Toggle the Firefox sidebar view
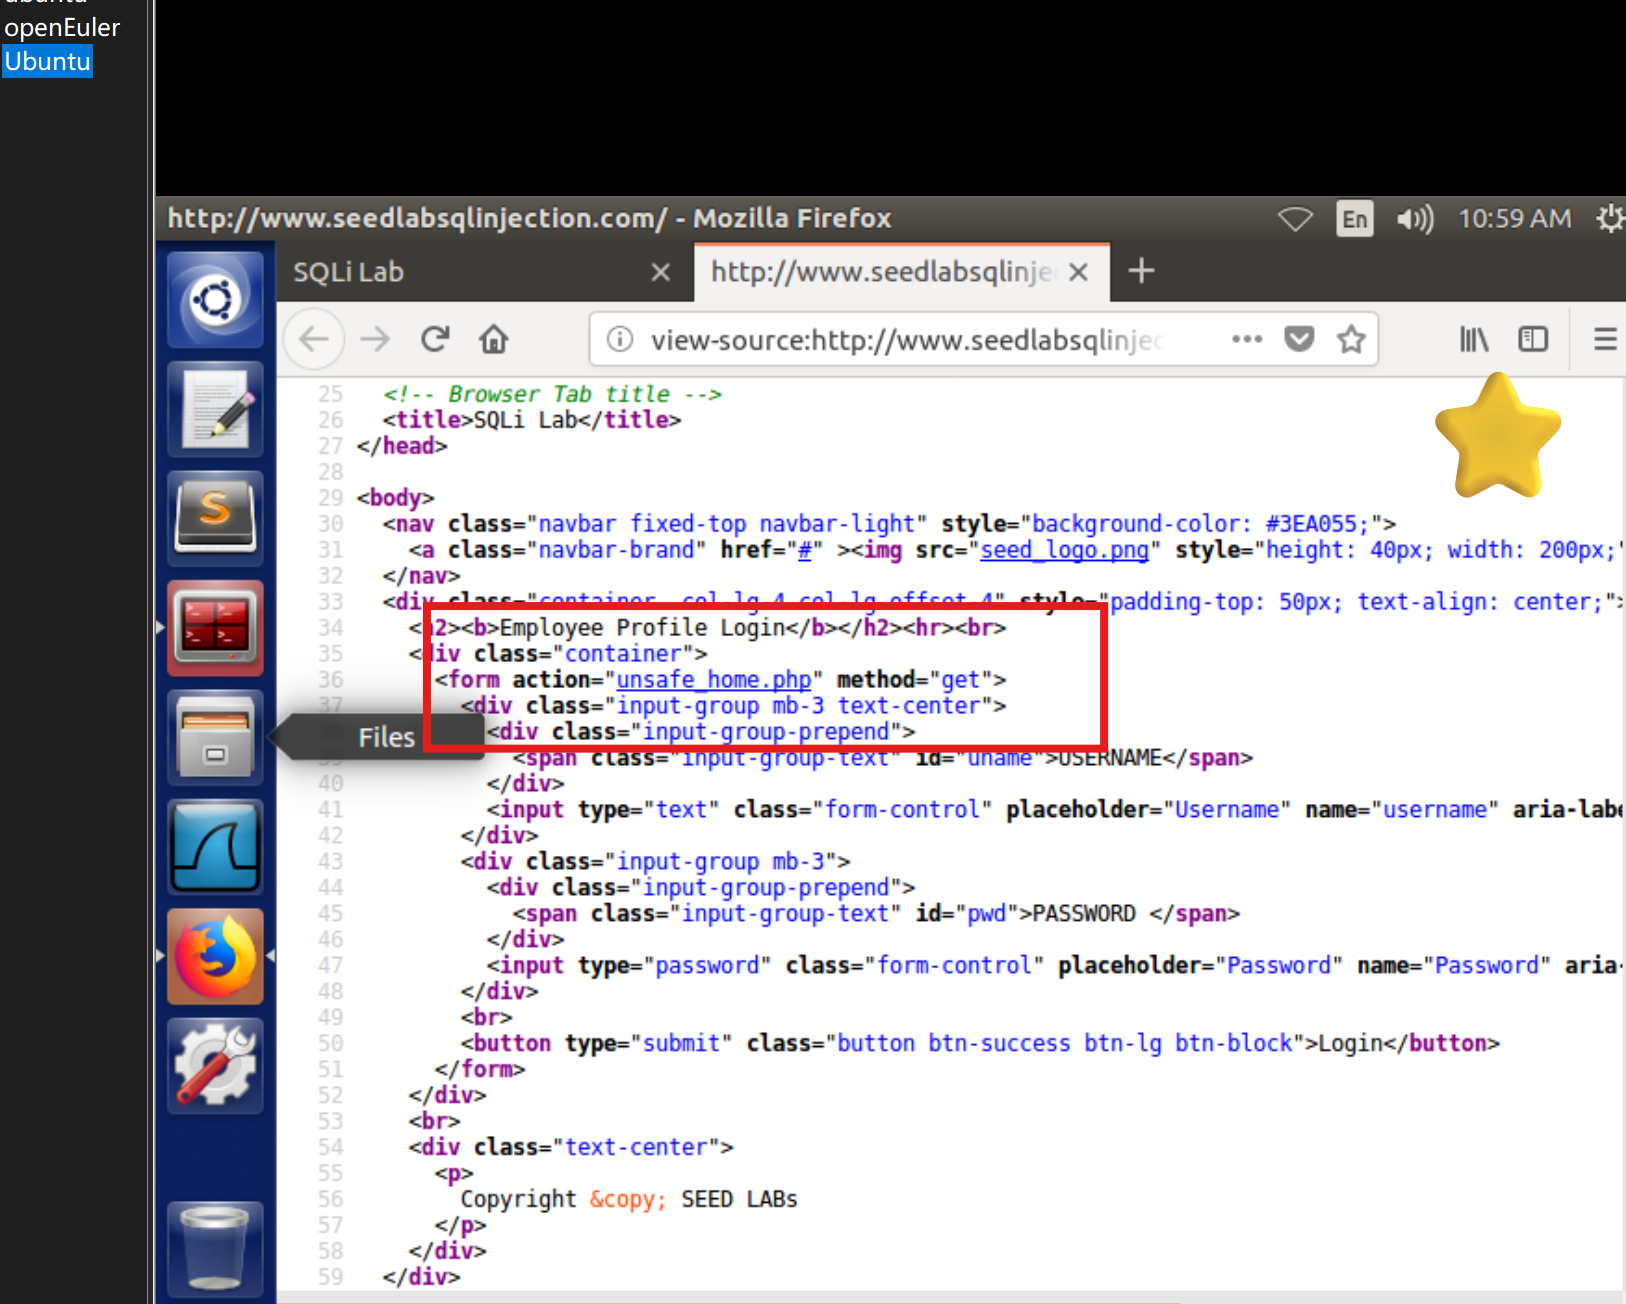The image size is (1626, 1304). [x=1533, y=340]
